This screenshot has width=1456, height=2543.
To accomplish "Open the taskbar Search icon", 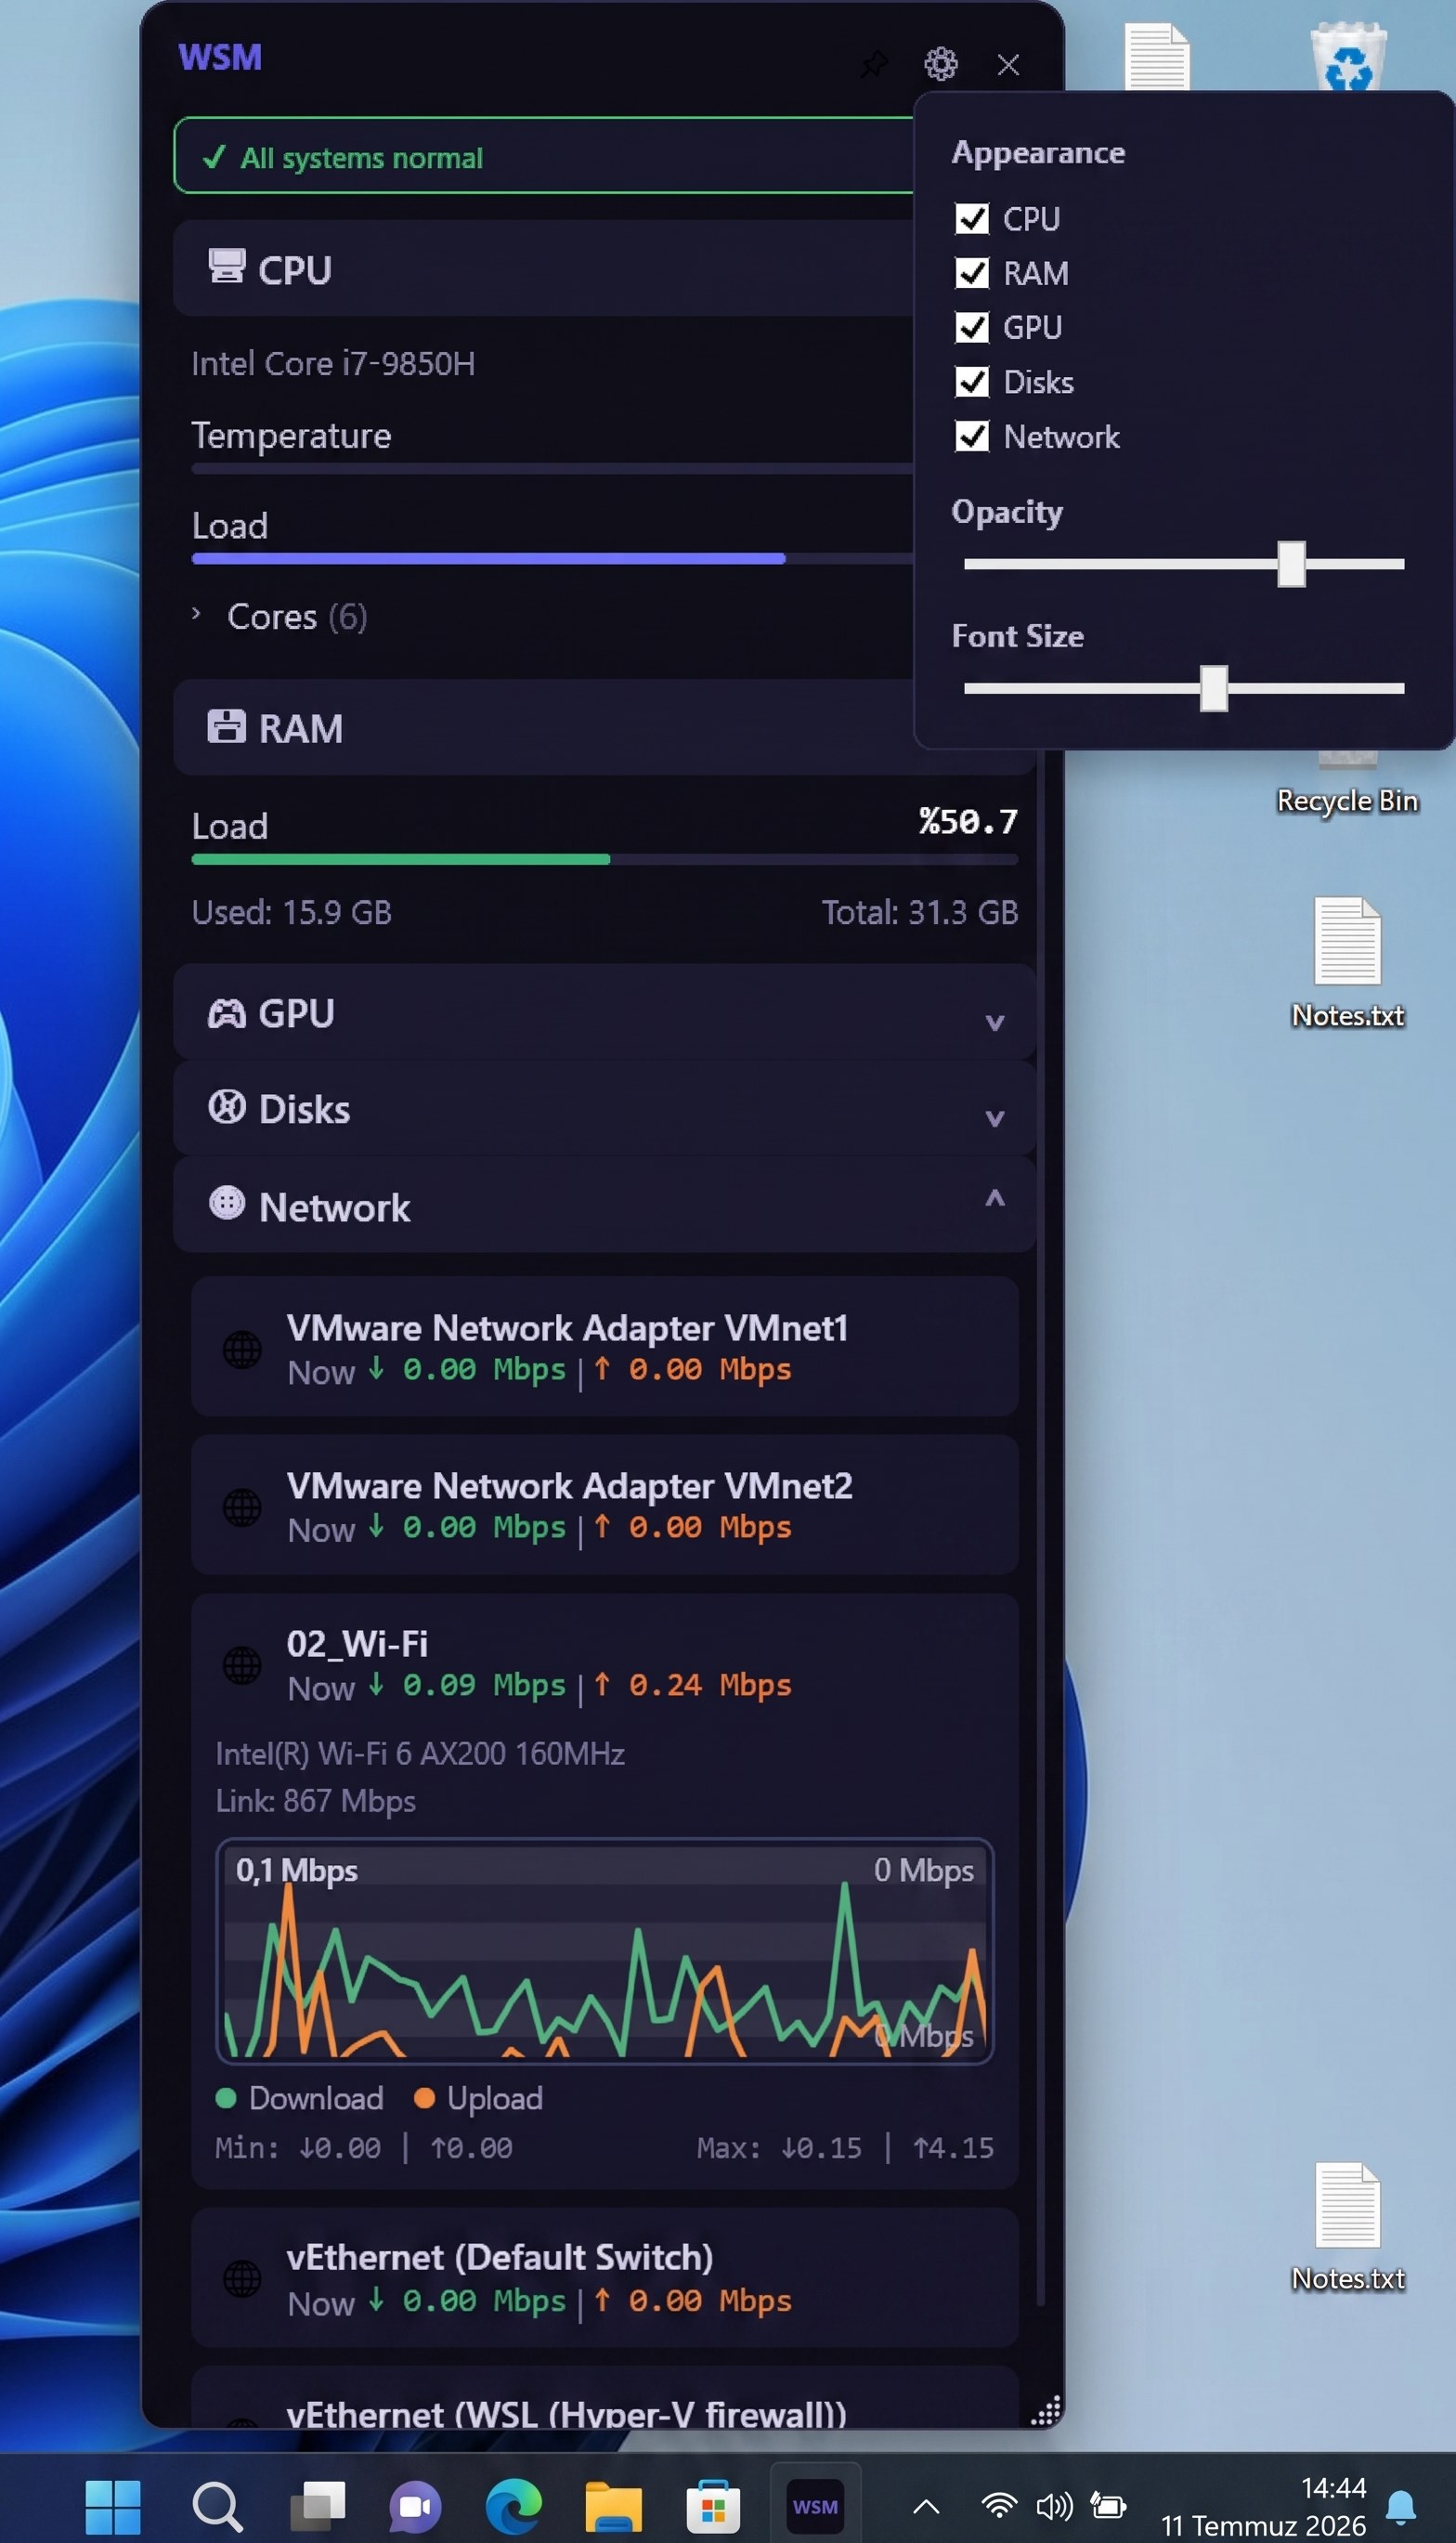I will tap(216, 2507).
